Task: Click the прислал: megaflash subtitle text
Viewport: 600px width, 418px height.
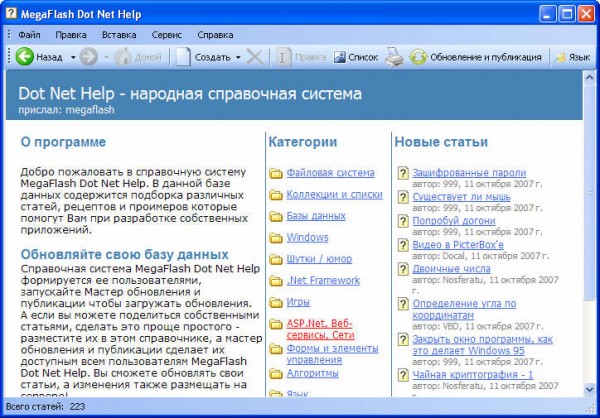Action: 66,110
